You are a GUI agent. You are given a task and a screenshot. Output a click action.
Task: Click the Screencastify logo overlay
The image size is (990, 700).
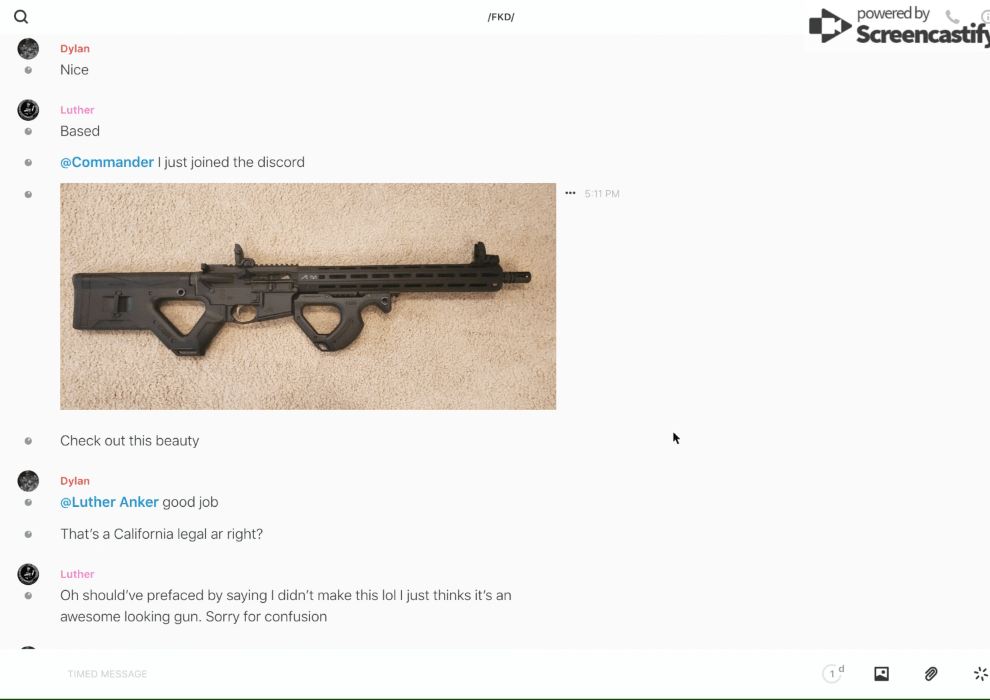(x=898, y=27)
